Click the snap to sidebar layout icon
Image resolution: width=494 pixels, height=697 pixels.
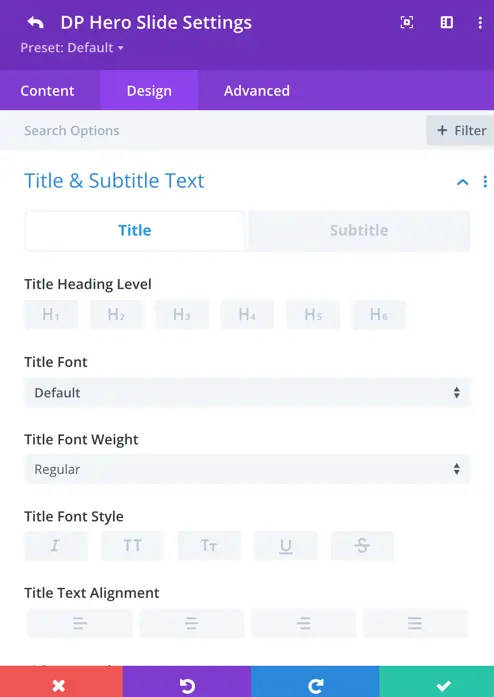click(x=446, y=23)
